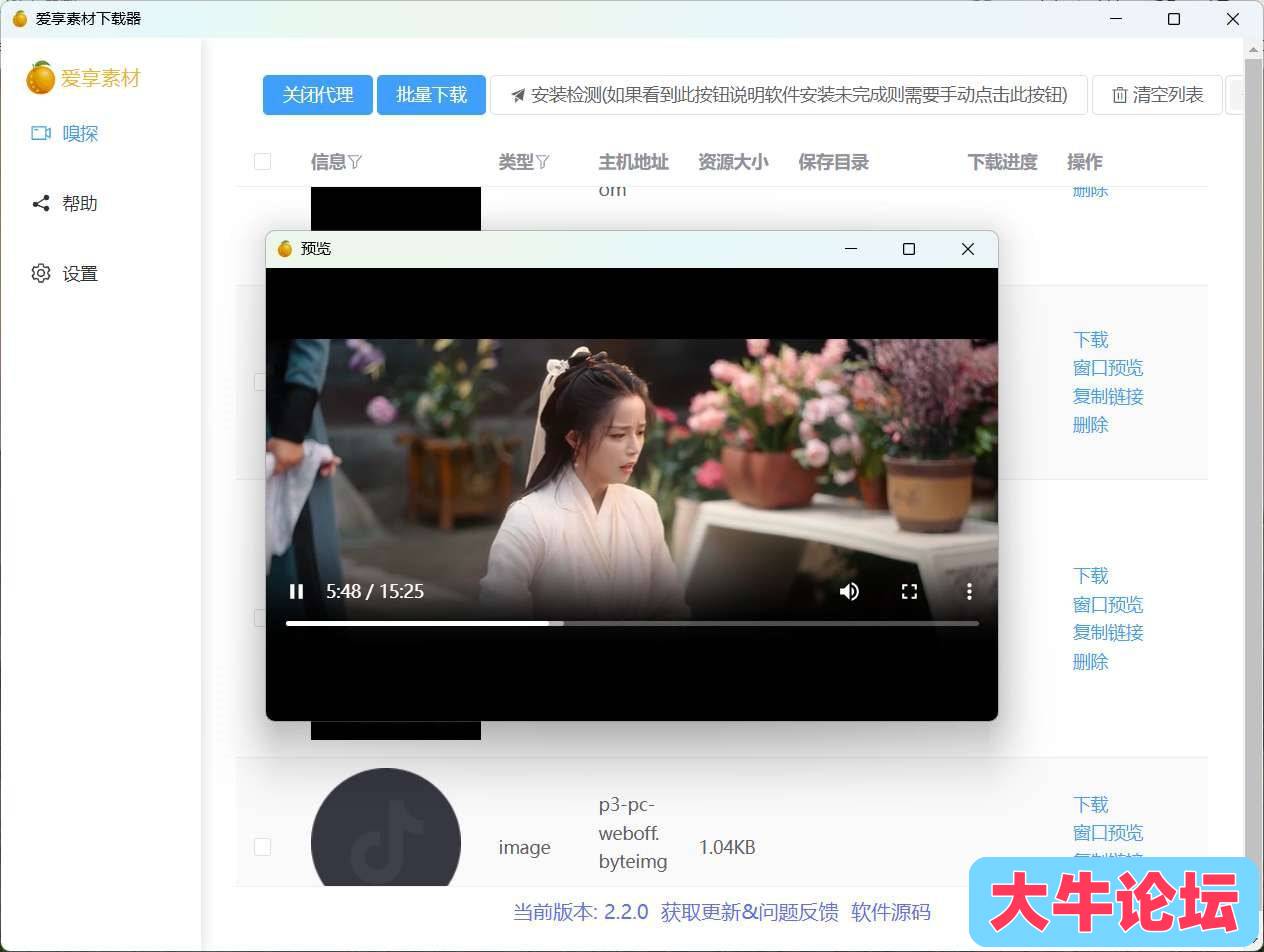This screenshot has width=1264, height=952.
Task: Minimize the 爱享素材下载器 main window
Action: pyautogui.click(x=1116, y=19)
